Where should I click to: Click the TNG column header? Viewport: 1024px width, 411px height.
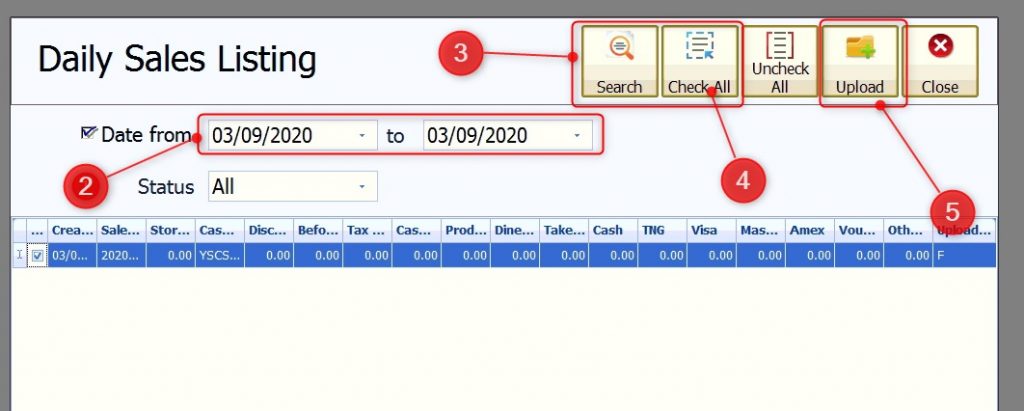661,230
